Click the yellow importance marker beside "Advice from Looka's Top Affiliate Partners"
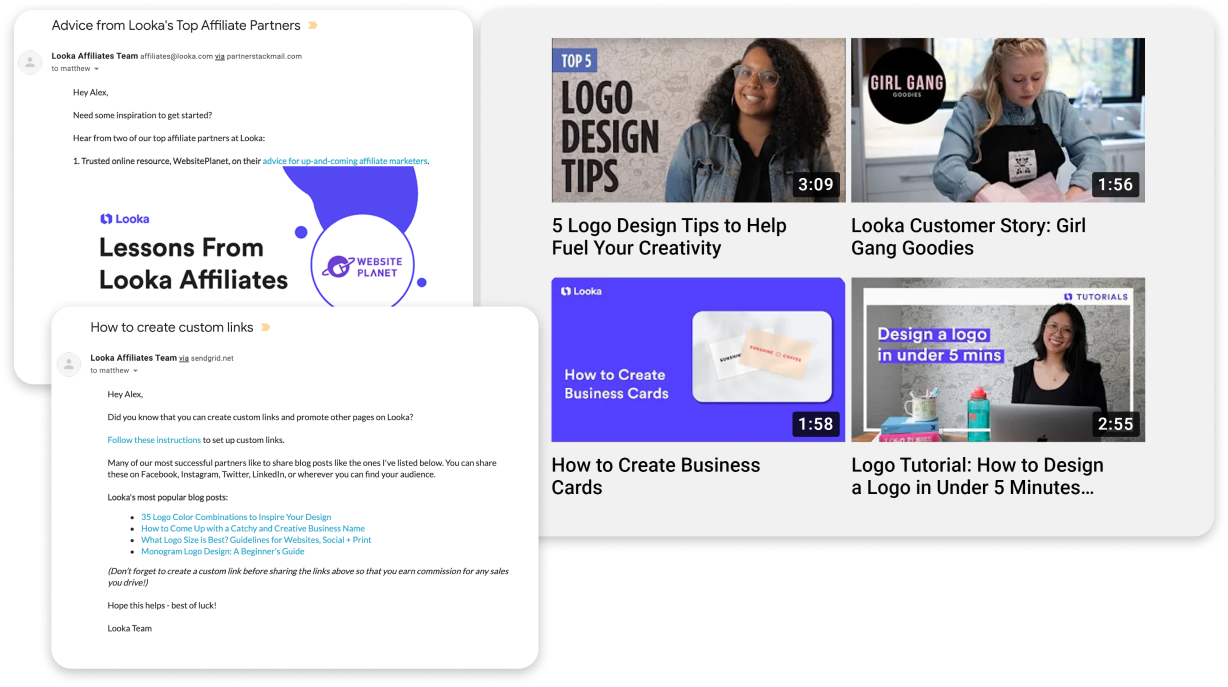 coord(313,25)
